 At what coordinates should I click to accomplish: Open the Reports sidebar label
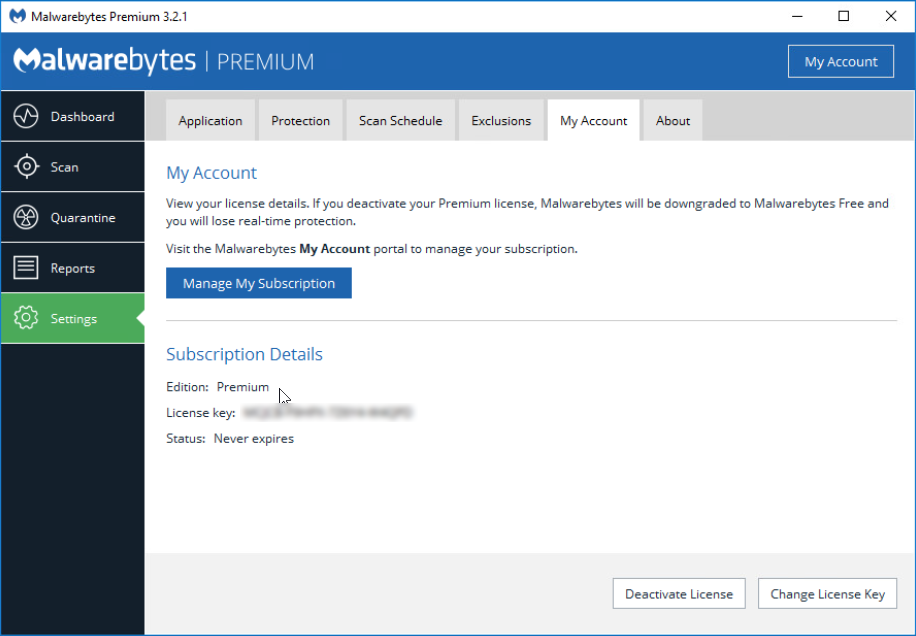[x=72, y=268]
